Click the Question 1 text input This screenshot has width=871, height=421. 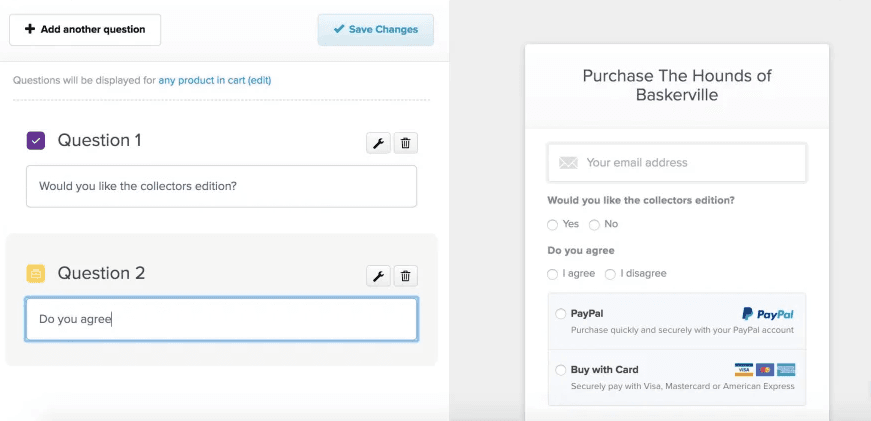tap(221, 186)
